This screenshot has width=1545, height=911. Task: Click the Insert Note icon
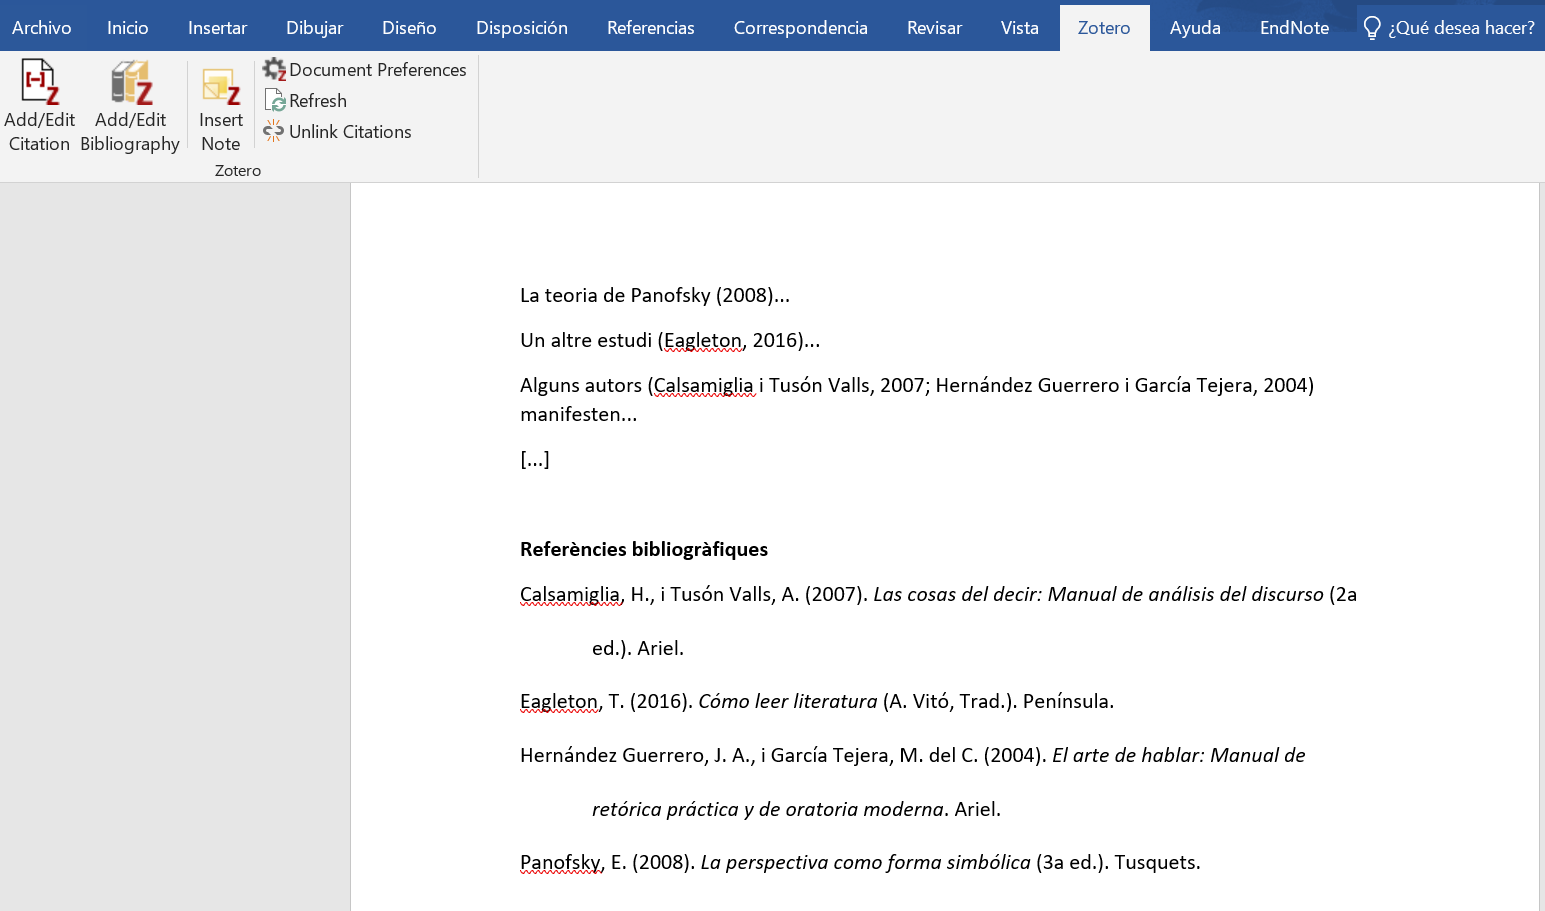[x=221, y=87]
